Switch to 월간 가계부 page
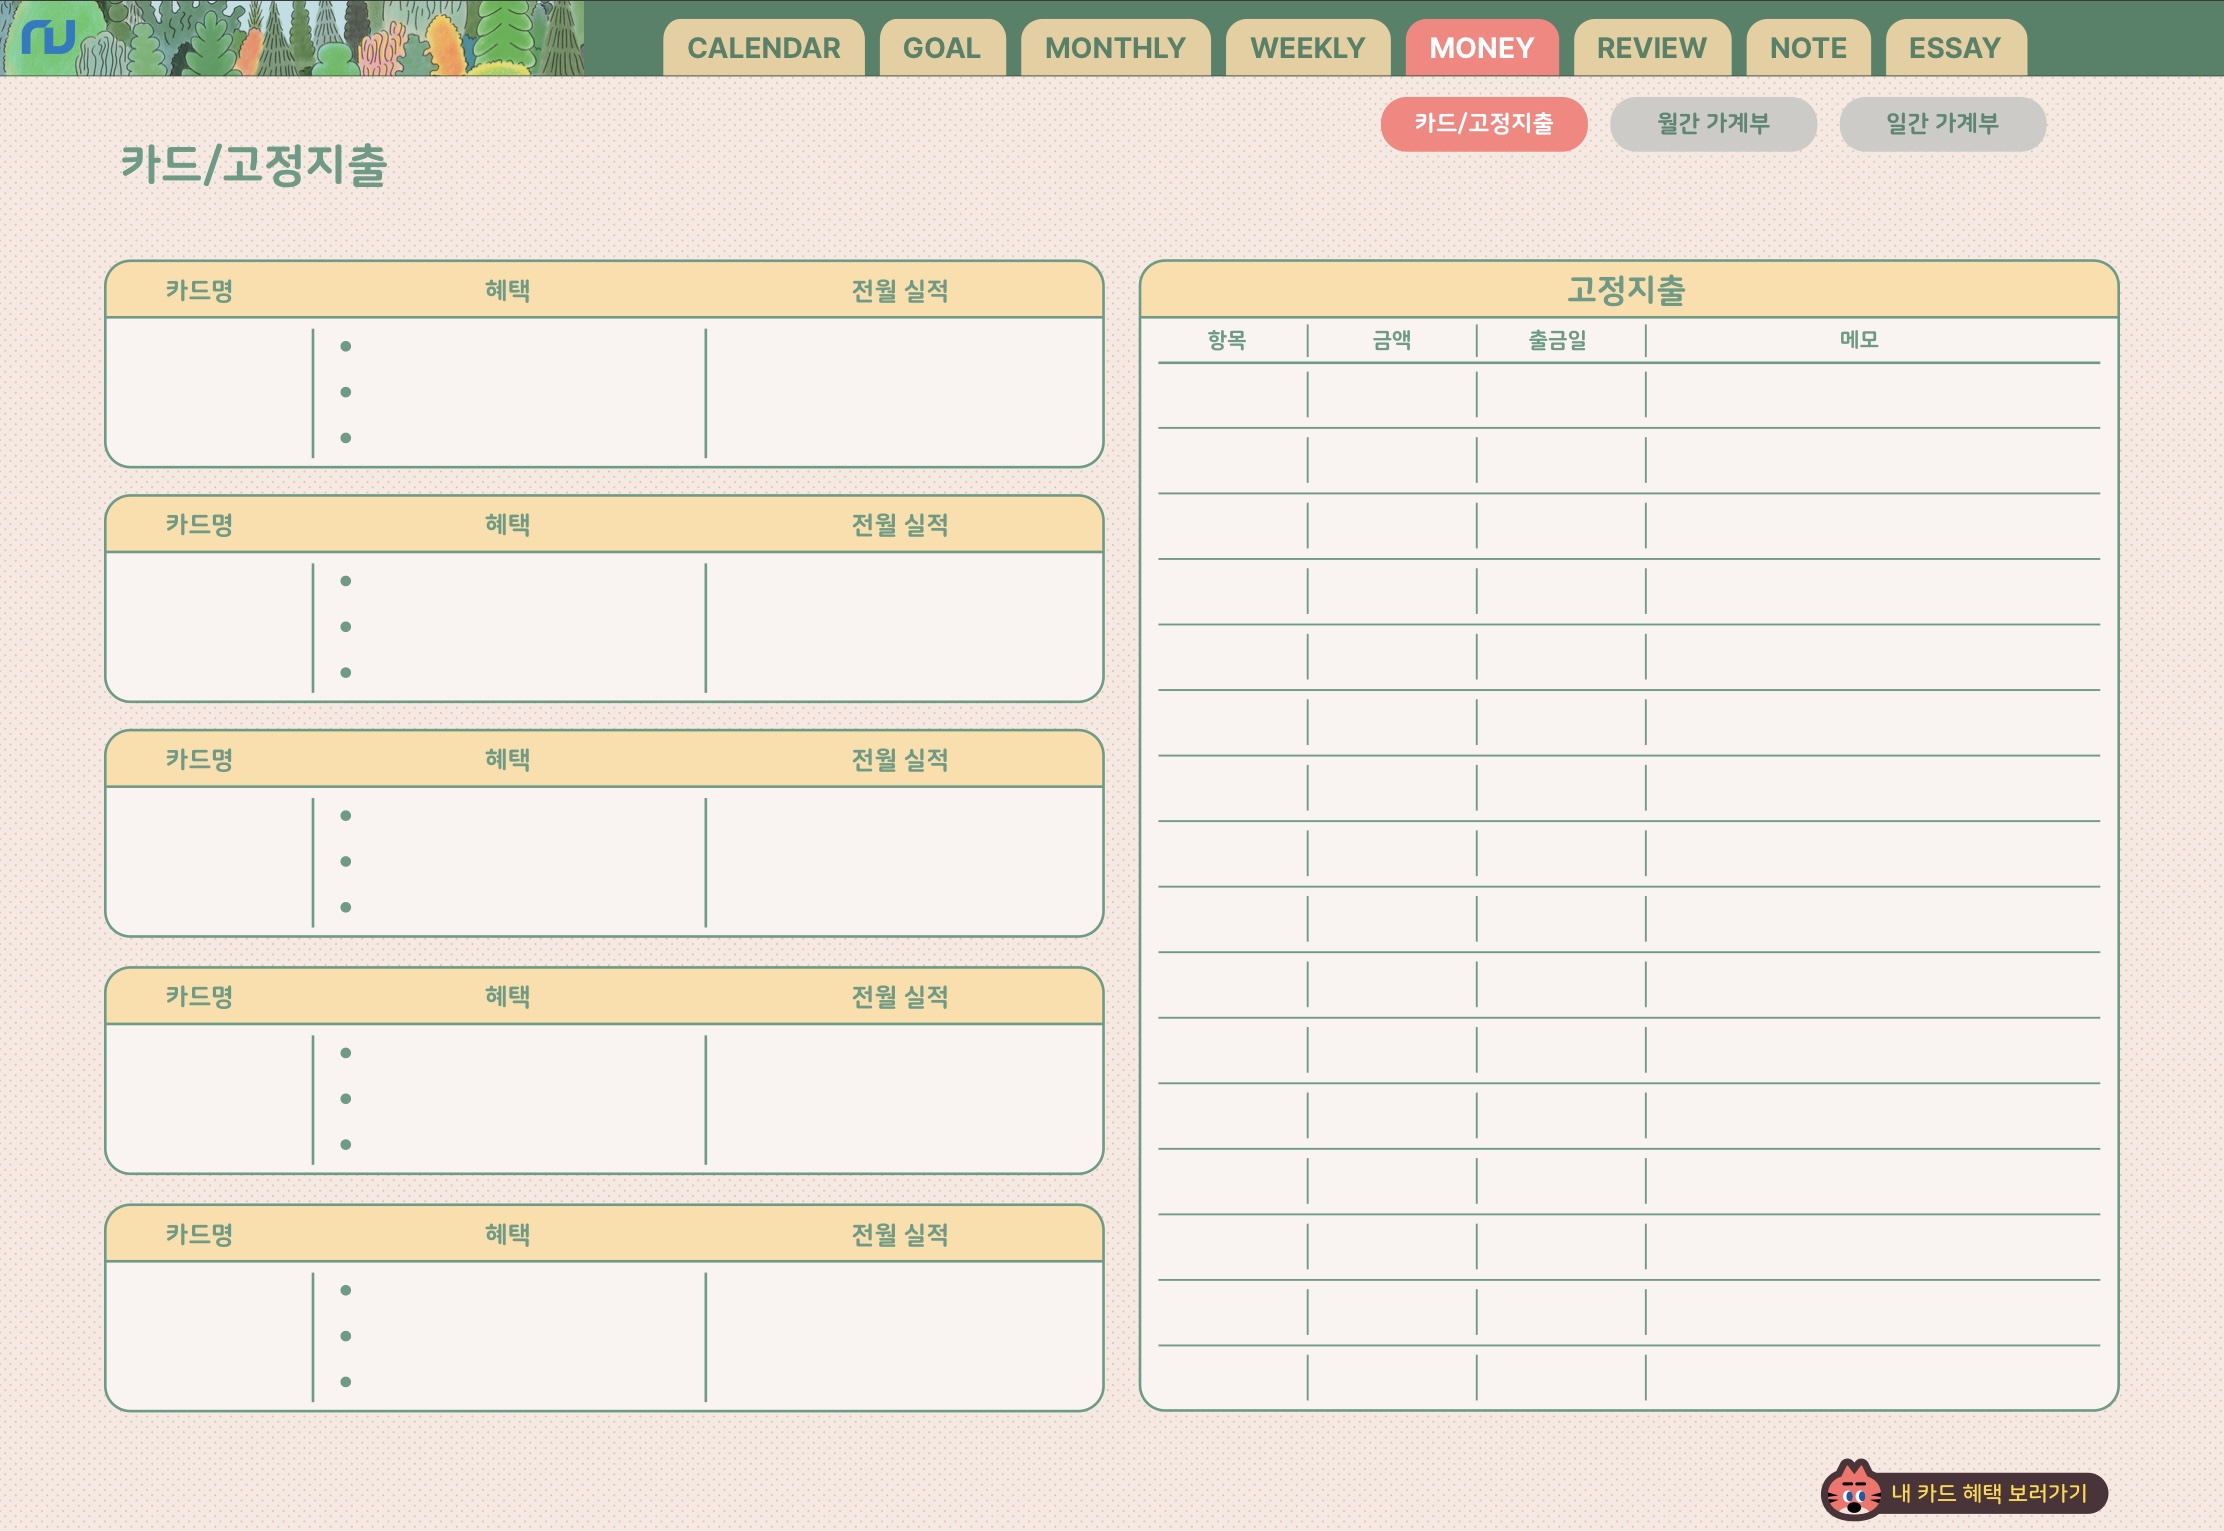 [x=1712, y=124]
